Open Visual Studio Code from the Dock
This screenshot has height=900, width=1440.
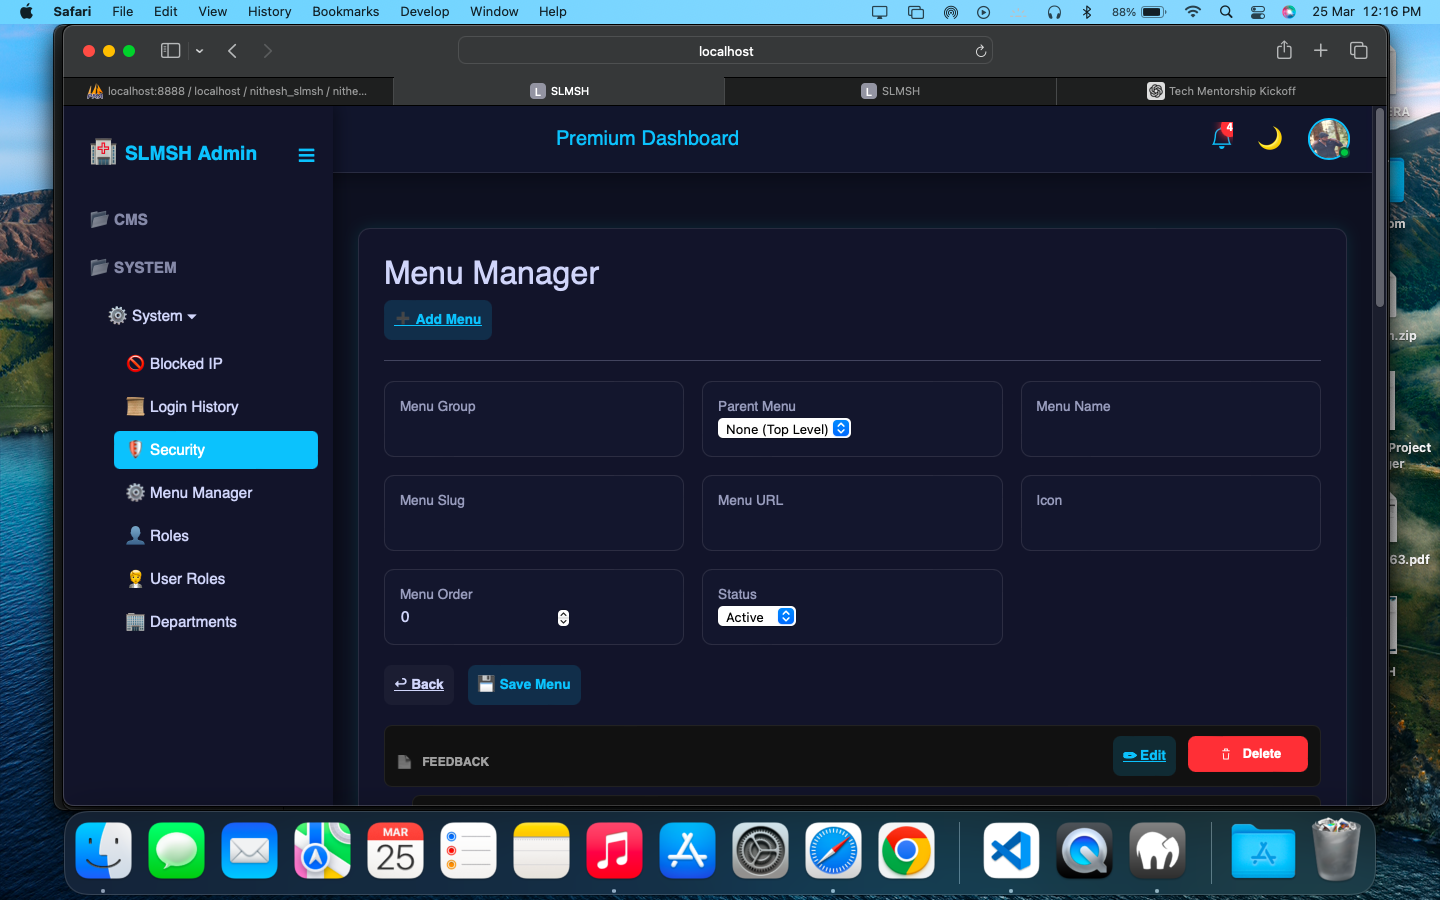pyautogui.click(x=1011, y=851)
